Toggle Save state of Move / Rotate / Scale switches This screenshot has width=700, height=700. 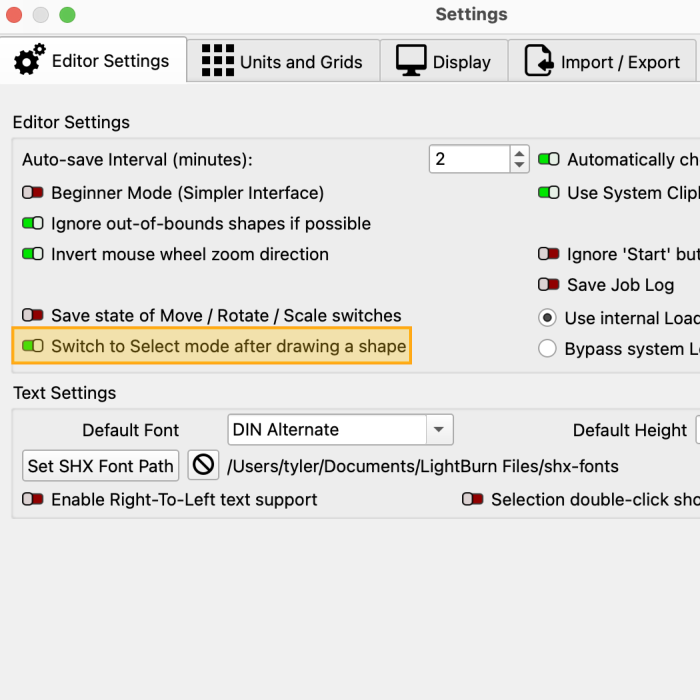pyautogui.click(x=33, y=316)
